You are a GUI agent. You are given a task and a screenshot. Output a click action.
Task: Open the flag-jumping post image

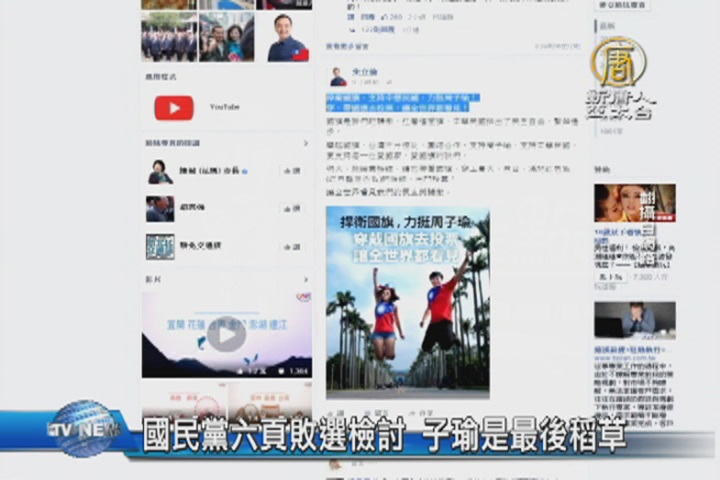click(x=407, y=297)
